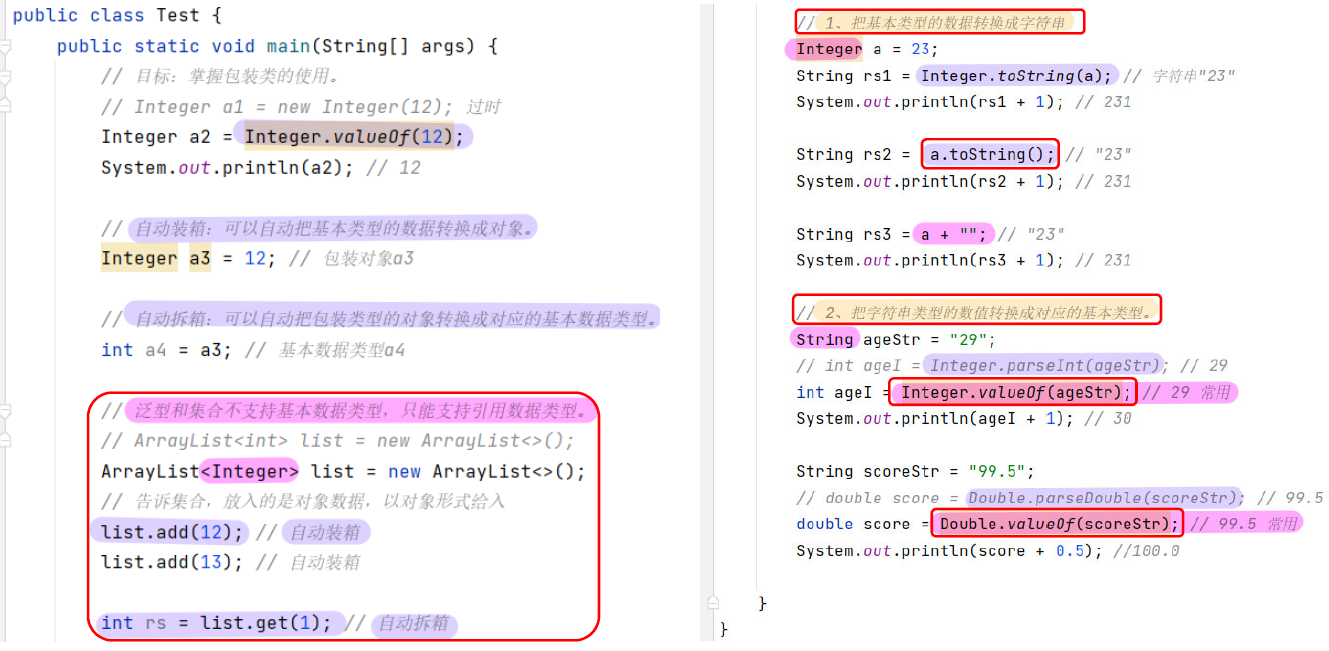1329x651 pixels.
Task: Click 'String ageStr = "29";' declaration
Action: [x=896, y=339]
